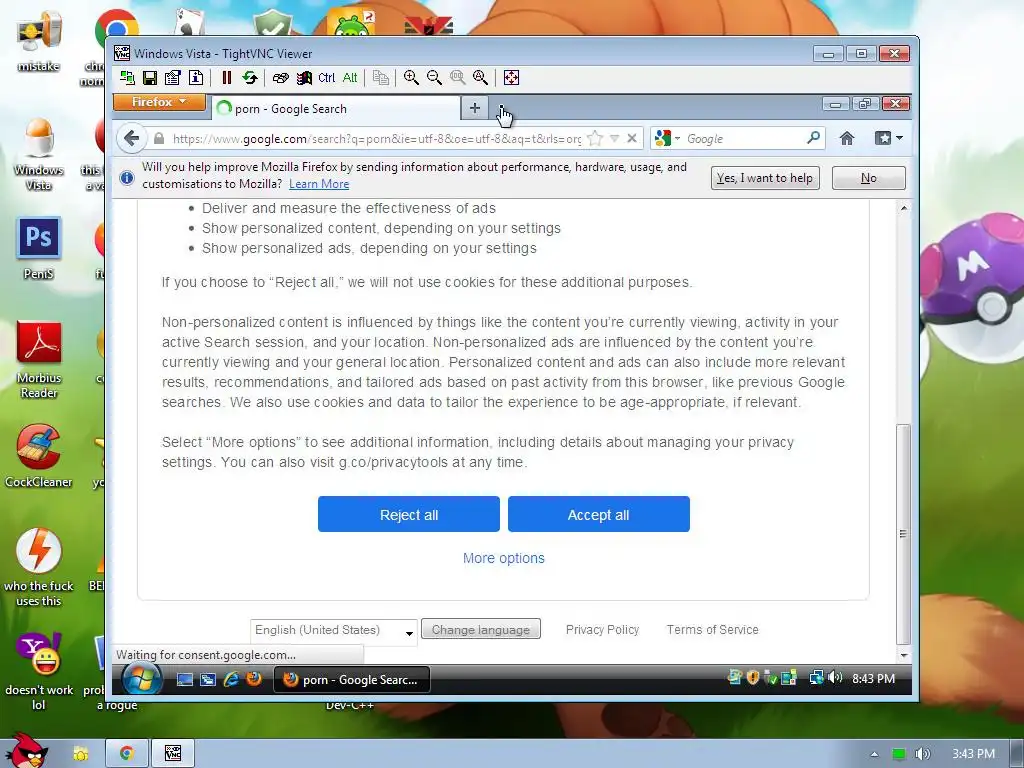Screen dimensions: 1024x768
Task: Open the TightVNC connection options icon
Action: [x=172, y=78]
